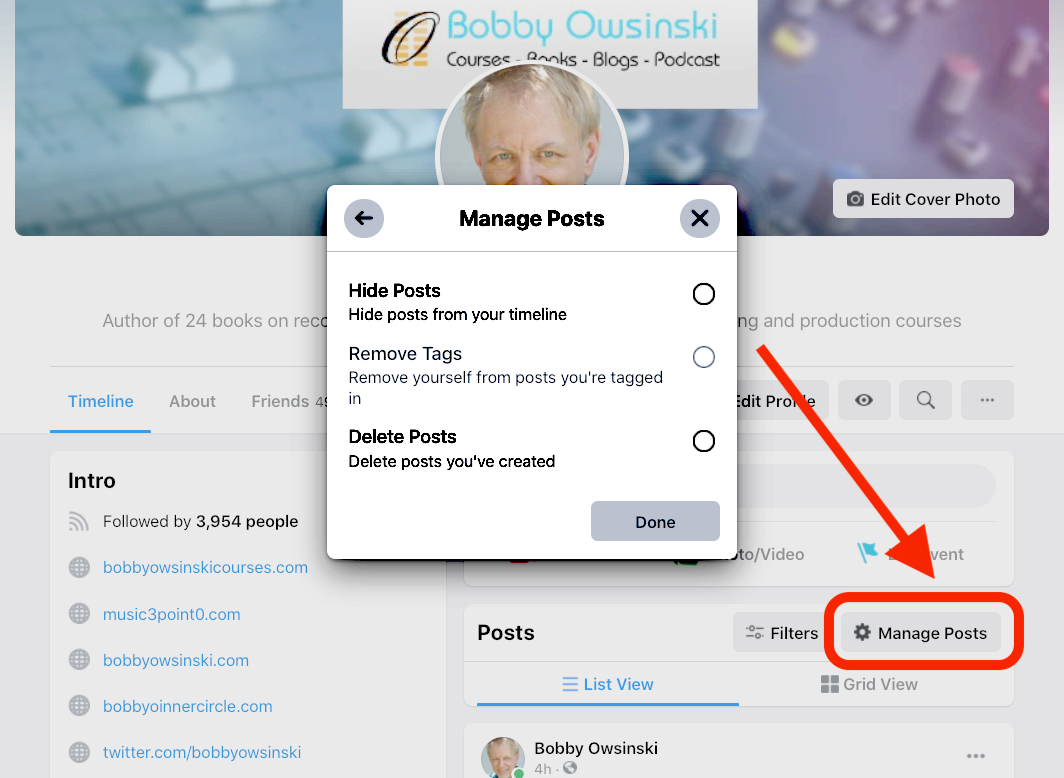Click Bobby Owsinski post avatar thumbnail

click(503, 757)
